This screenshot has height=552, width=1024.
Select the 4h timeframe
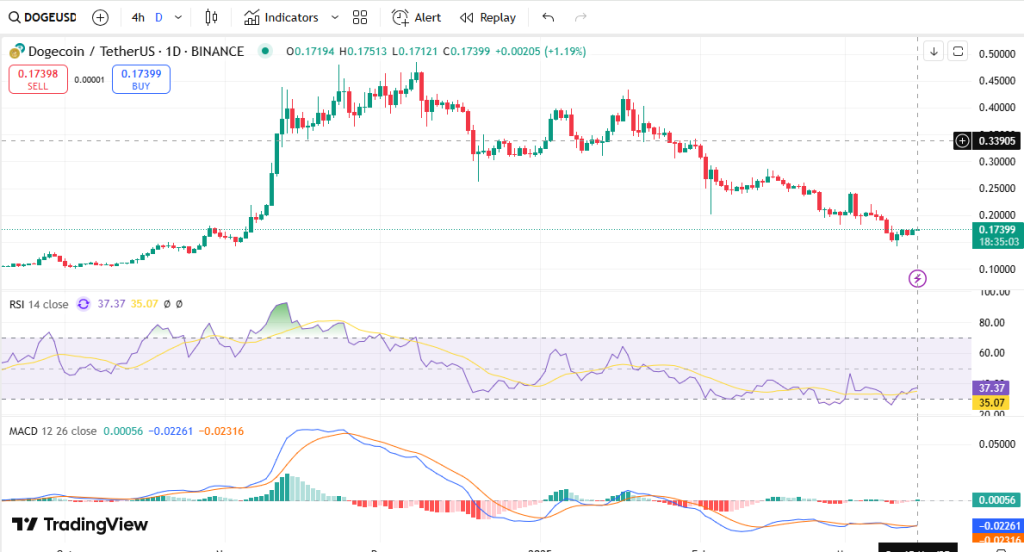tap(138, 18)
